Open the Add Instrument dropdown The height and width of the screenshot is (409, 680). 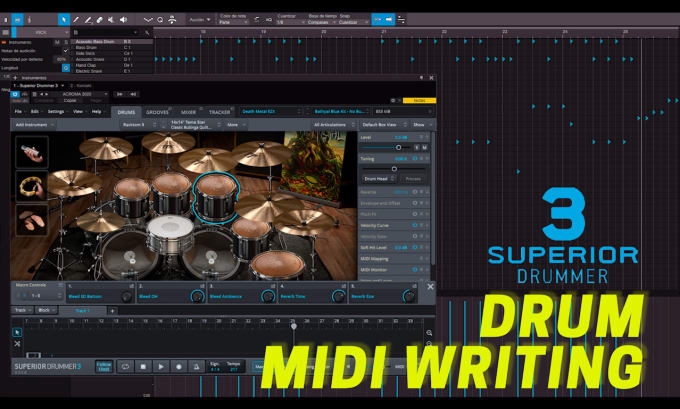[34, 124]
